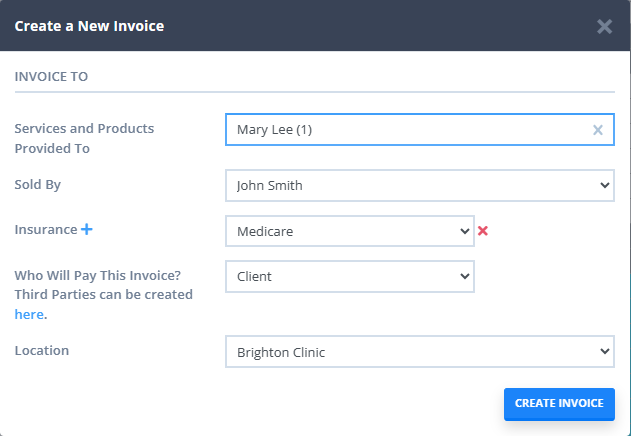Click empty header bar area beside title
Screen dimensions: 631x436
coord(380,26)
